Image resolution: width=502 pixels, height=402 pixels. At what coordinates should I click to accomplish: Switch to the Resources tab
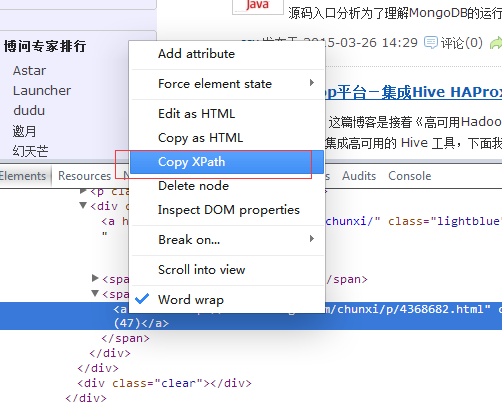[x=84, y=176]
